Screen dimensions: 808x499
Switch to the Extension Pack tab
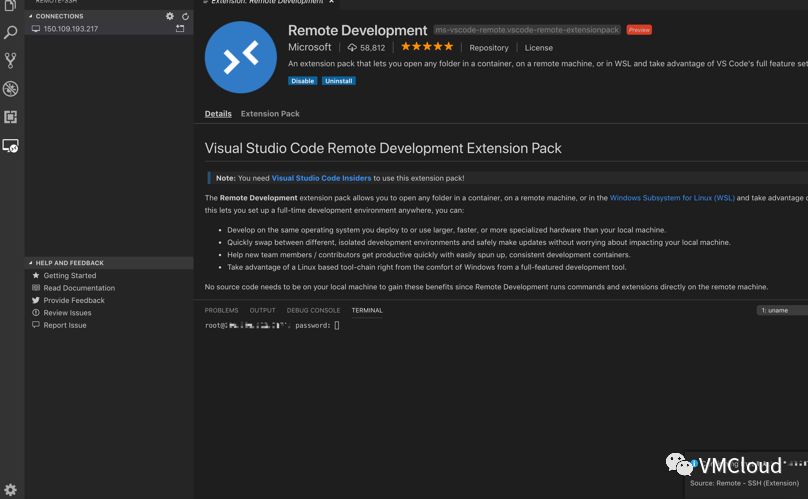point(270,114)
